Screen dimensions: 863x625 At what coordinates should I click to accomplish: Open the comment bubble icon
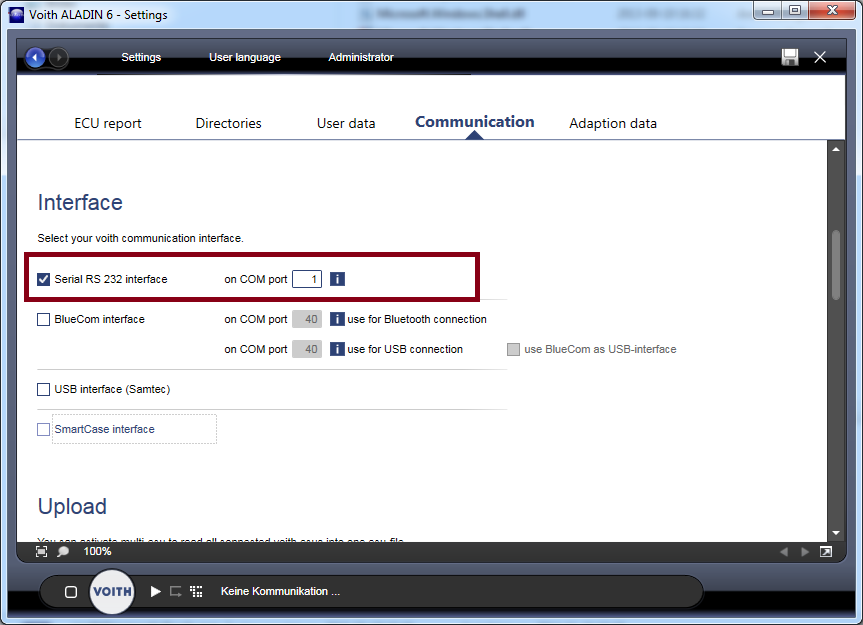point(63,551)
